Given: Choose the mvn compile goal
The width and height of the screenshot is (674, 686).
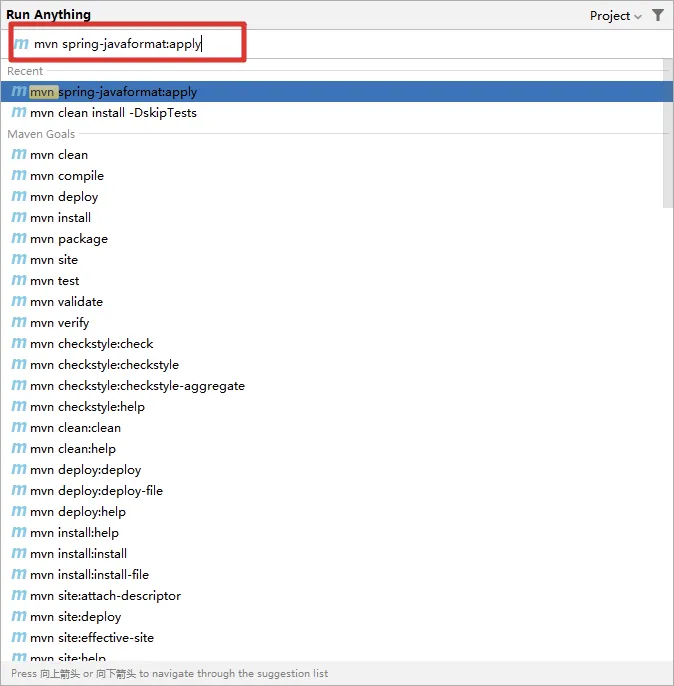Looking at the screenshot, I should click(x=332, y=176).
